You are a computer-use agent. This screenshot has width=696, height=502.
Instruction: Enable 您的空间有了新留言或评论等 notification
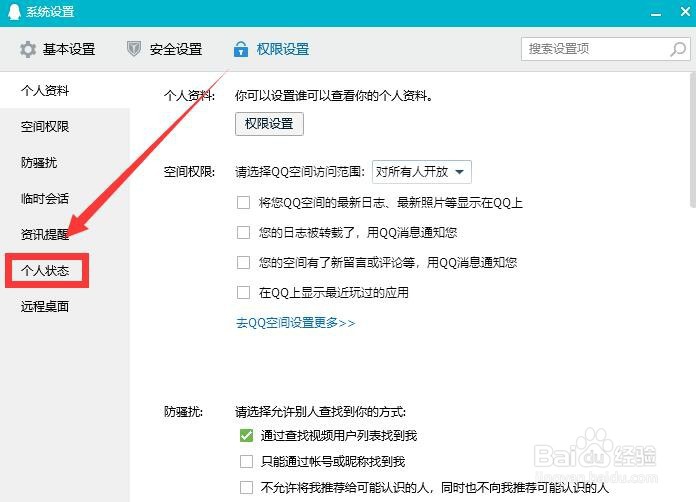pyautogui.click(x=243, y=263)
